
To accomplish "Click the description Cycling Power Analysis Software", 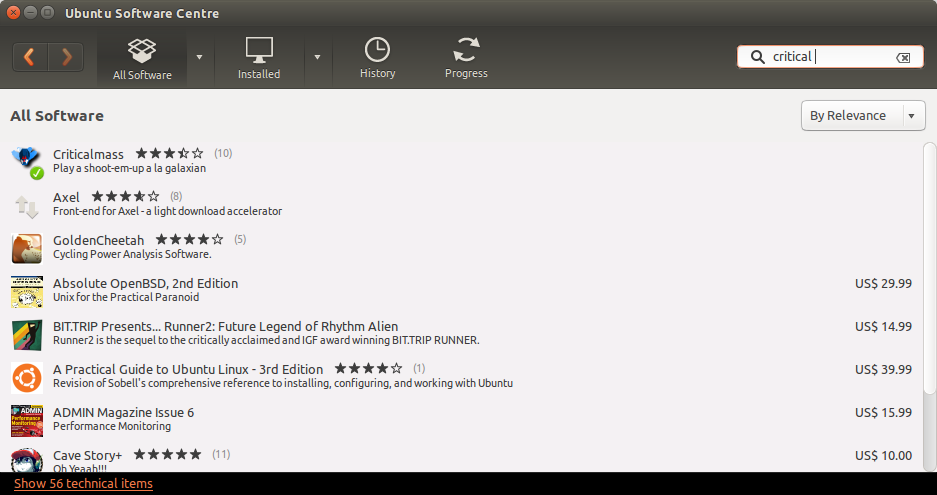I will (x=132, y=254).
